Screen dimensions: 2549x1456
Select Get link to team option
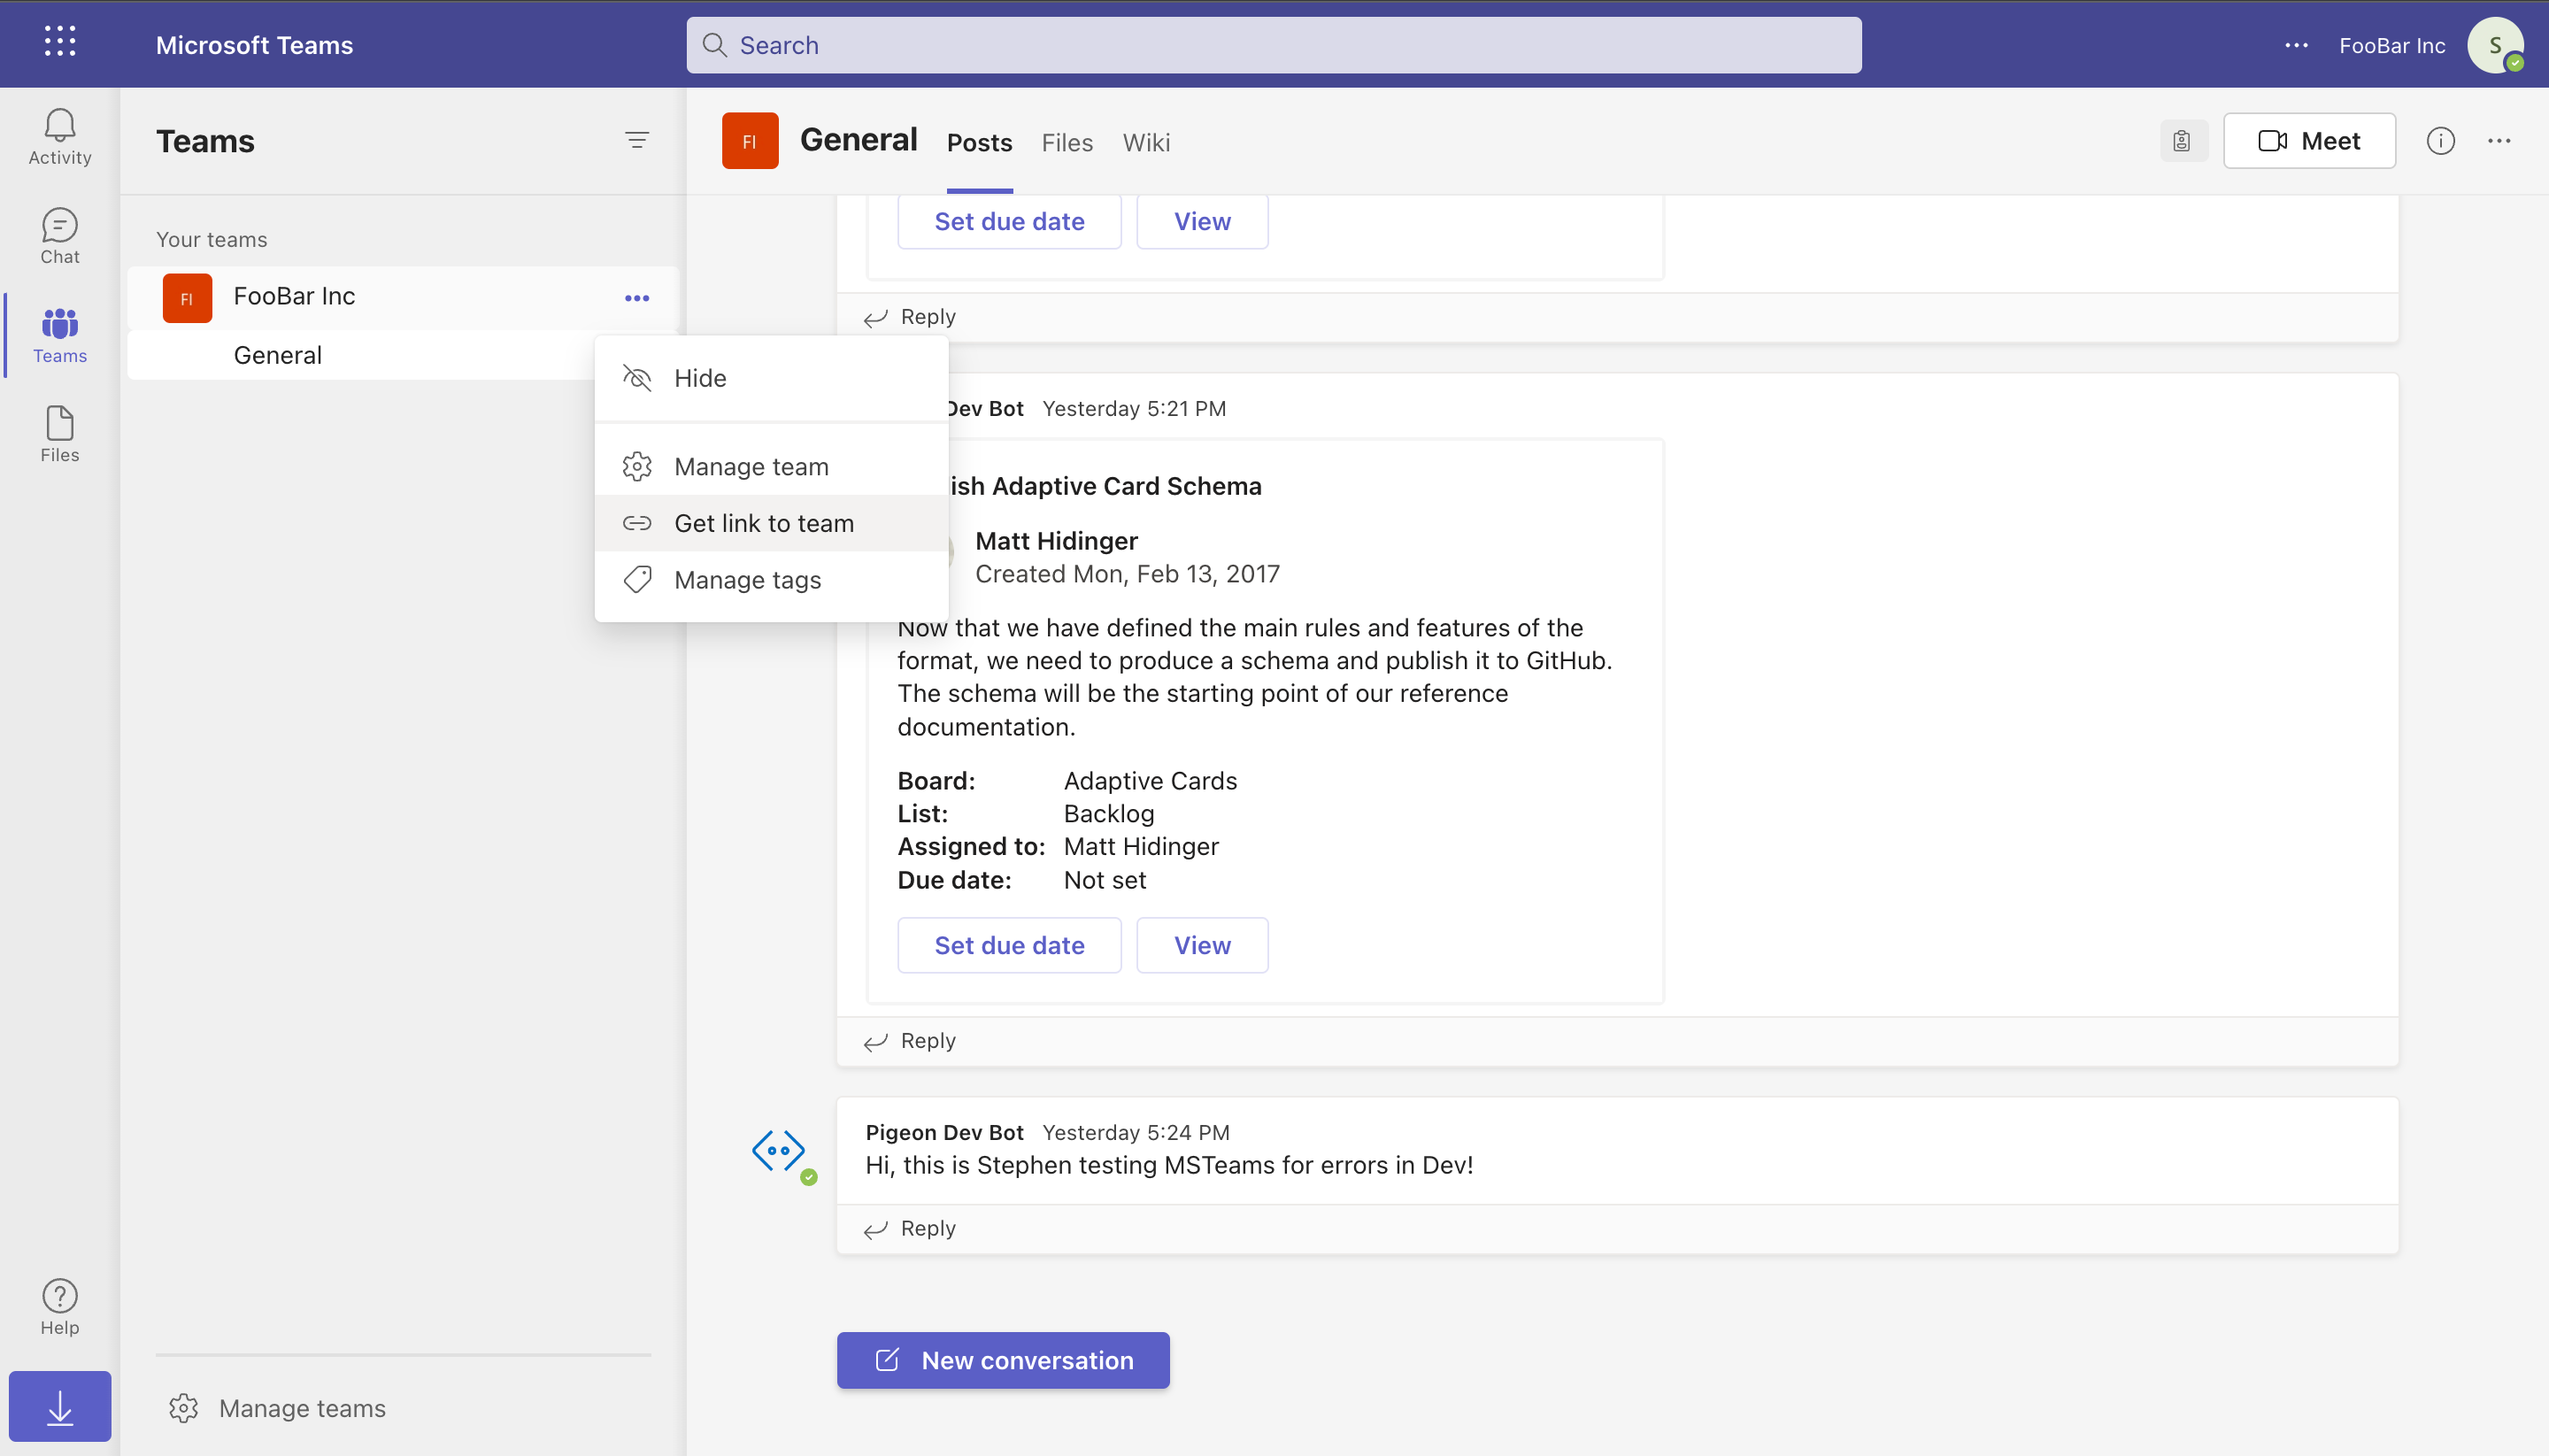point(763,521)
